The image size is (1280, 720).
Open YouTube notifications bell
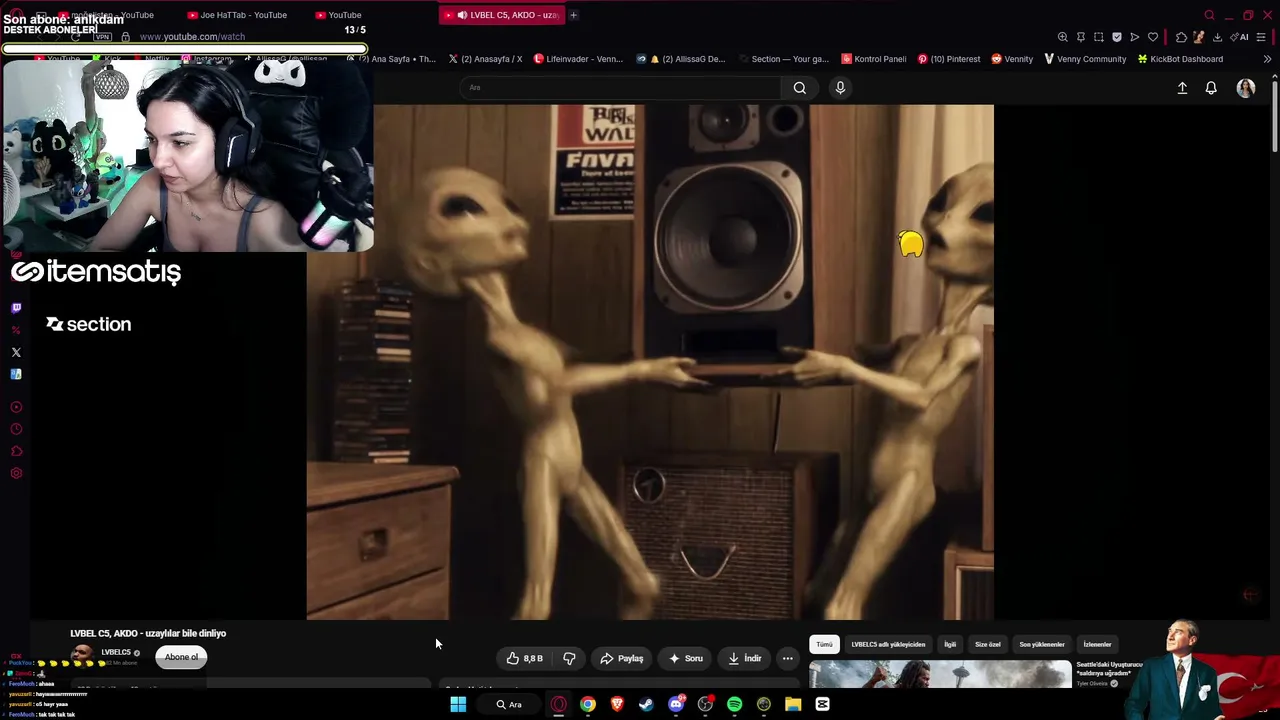[1211, 88]
